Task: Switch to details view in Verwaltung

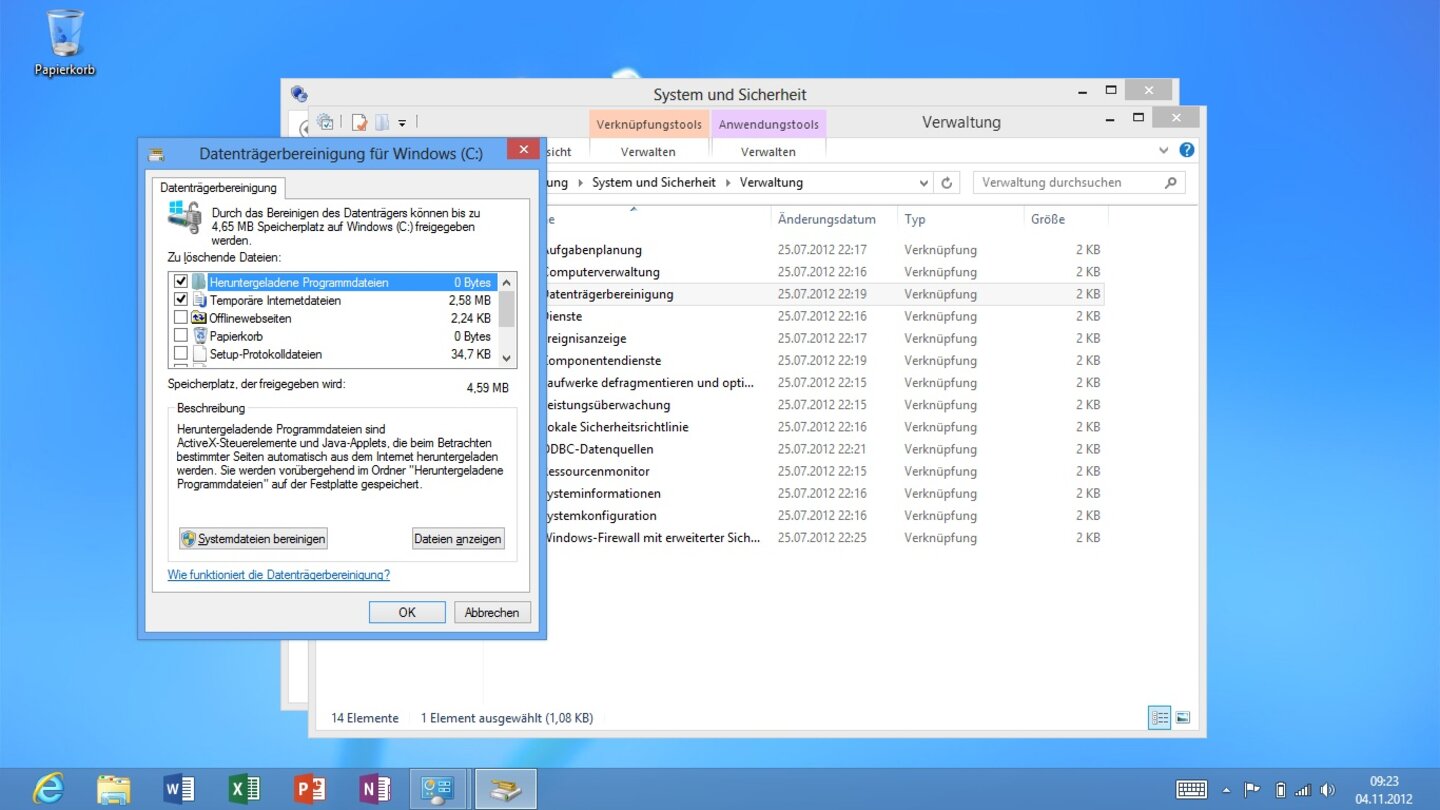Action: pos(1159,718)
